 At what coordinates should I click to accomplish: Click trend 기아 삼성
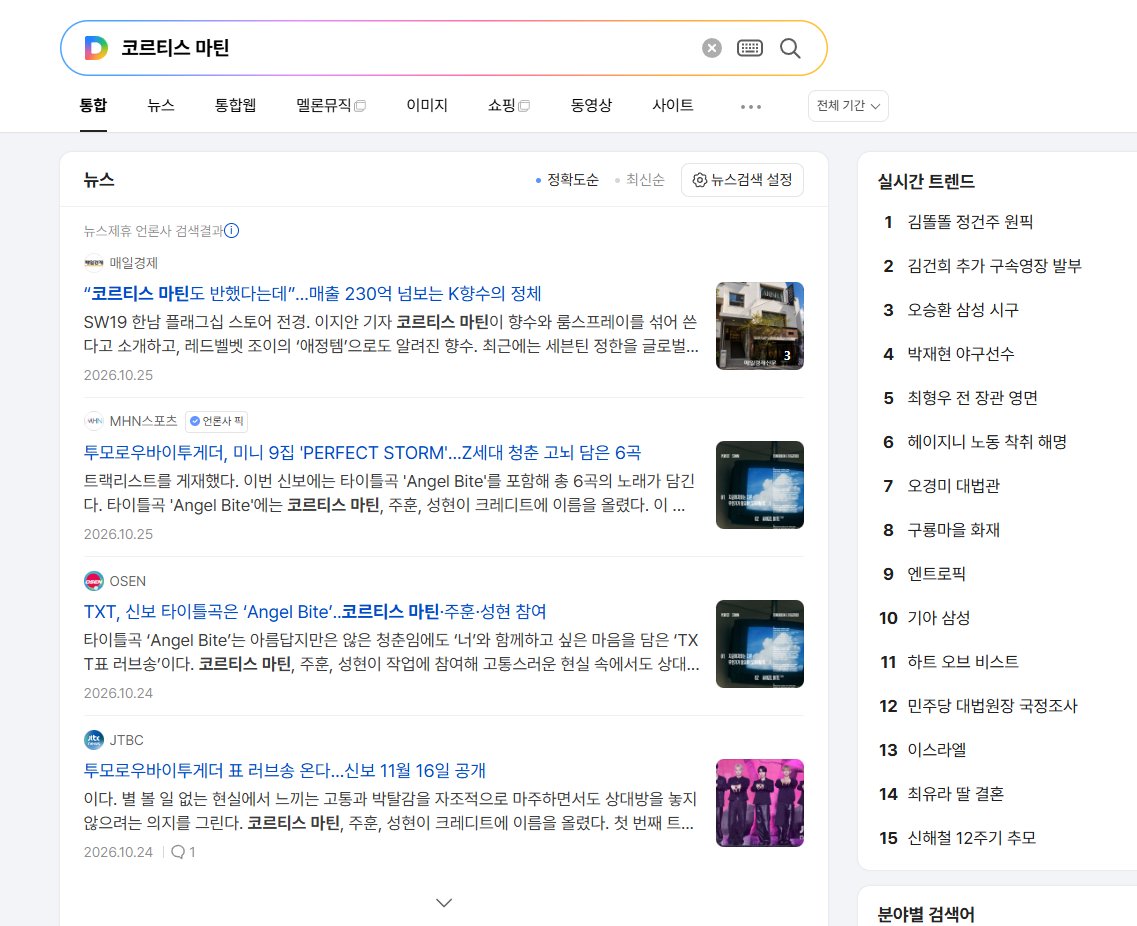[x=938, y=618]
